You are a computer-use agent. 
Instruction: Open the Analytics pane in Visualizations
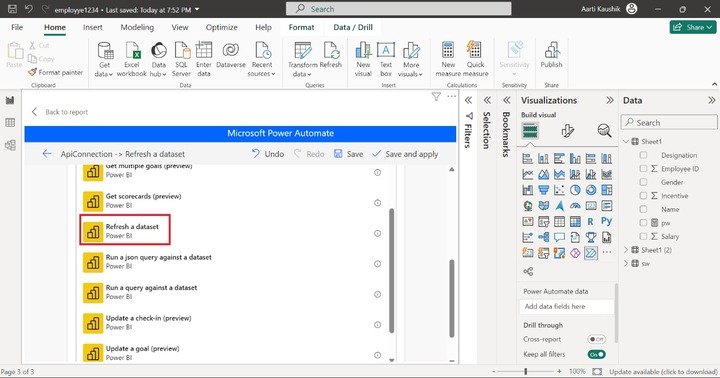[x=604, y=131]
